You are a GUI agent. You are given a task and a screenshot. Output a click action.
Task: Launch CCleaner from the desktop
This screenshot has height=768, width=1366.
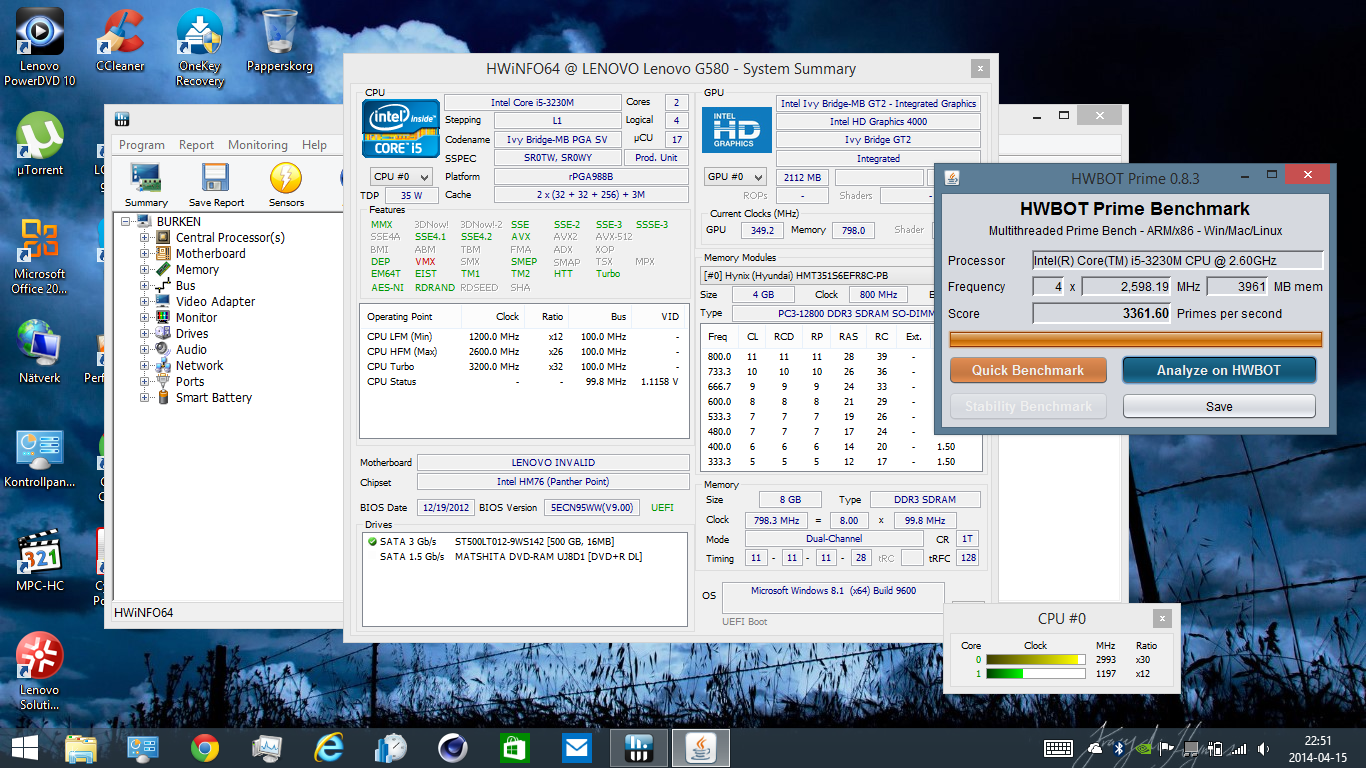tap(120, 42)
